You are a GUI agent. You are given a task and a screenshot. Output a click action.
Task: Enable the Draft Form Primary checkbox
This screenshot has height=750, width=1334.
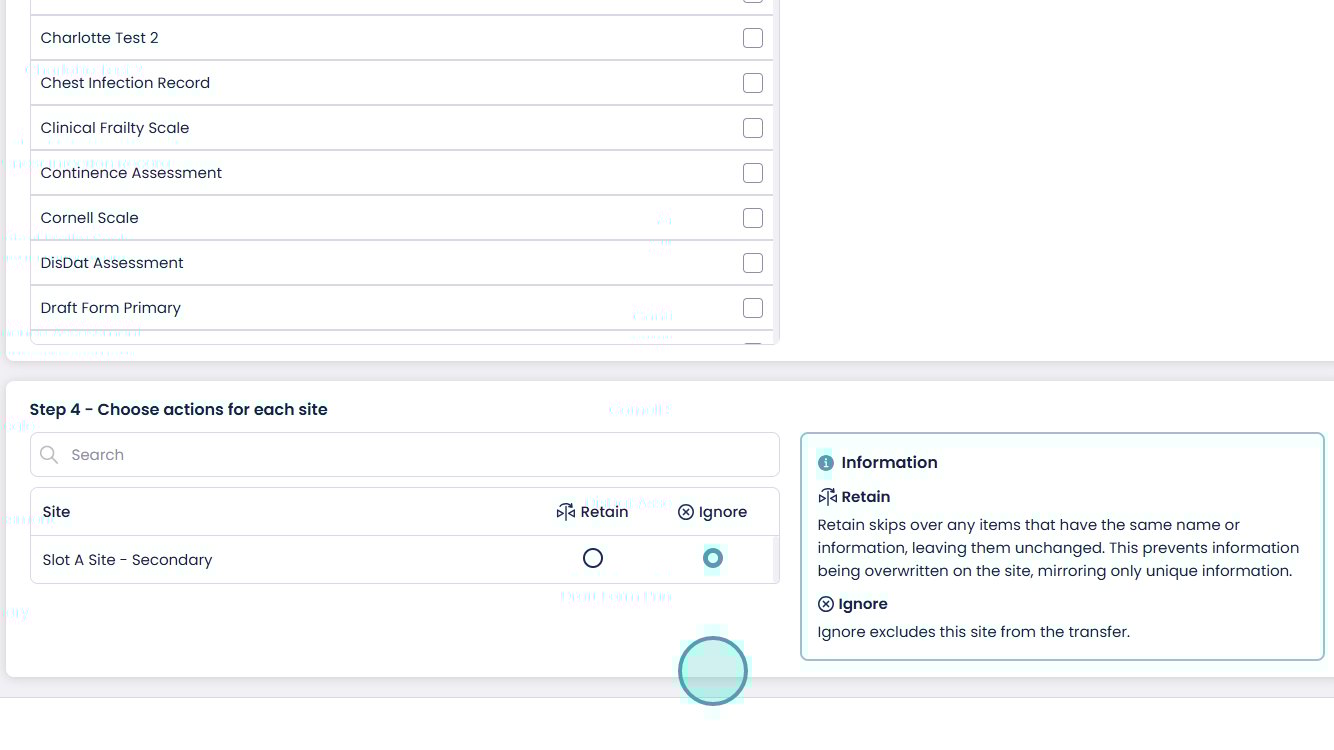753,308
